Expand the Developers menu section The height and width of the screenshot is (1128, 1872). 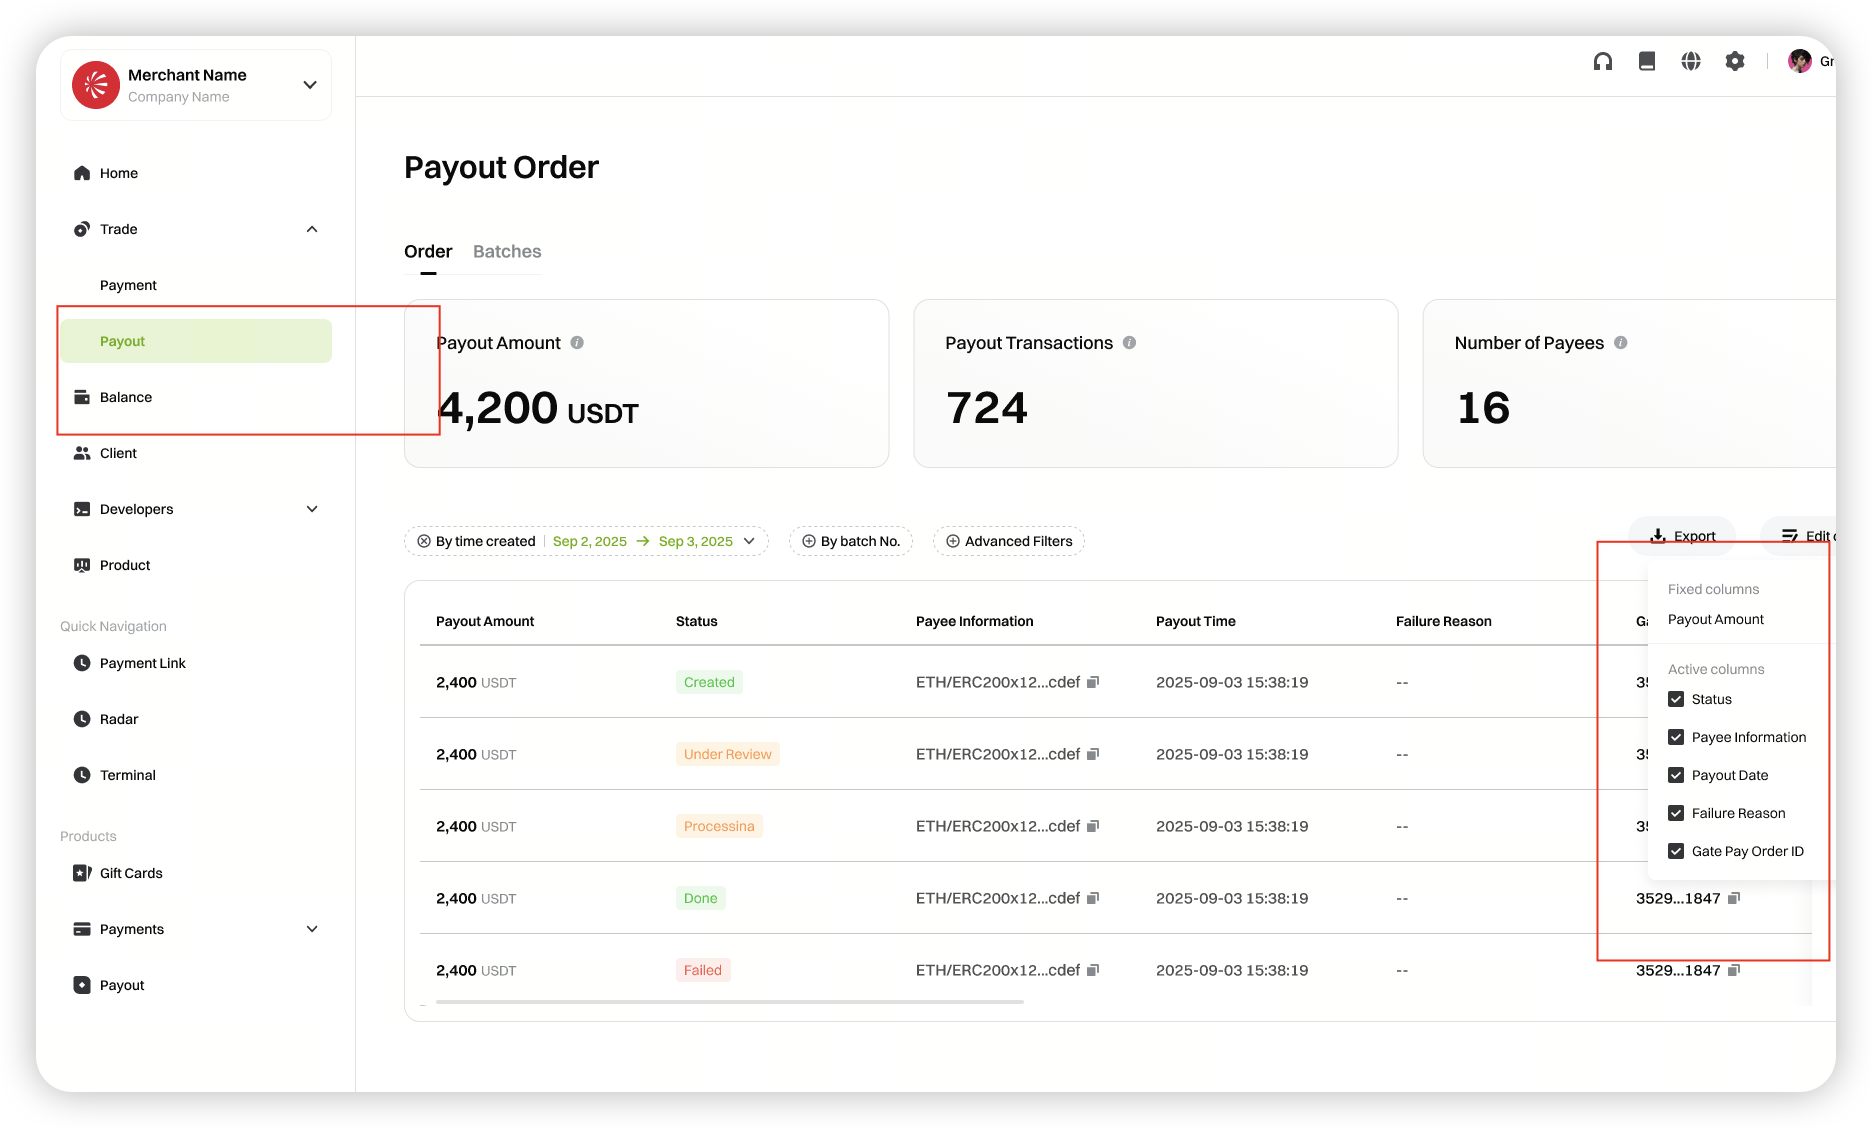coord(312,509)
